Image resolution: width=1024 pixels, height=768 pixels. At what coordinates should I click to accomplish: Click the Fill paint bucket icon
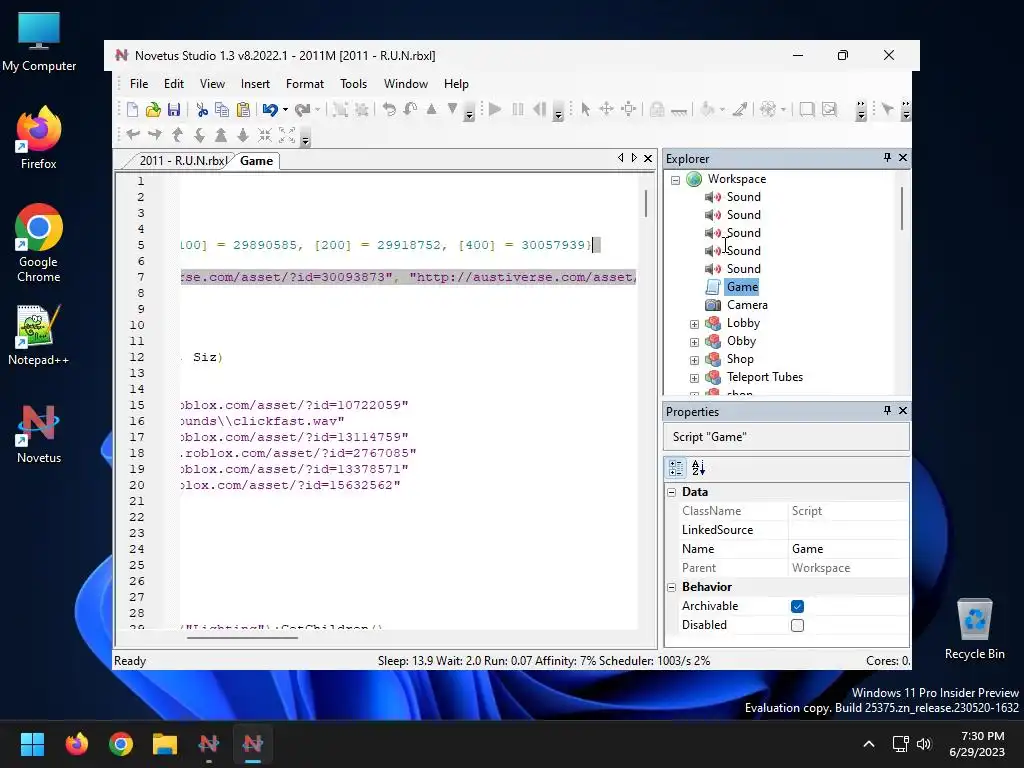(707, 110)
